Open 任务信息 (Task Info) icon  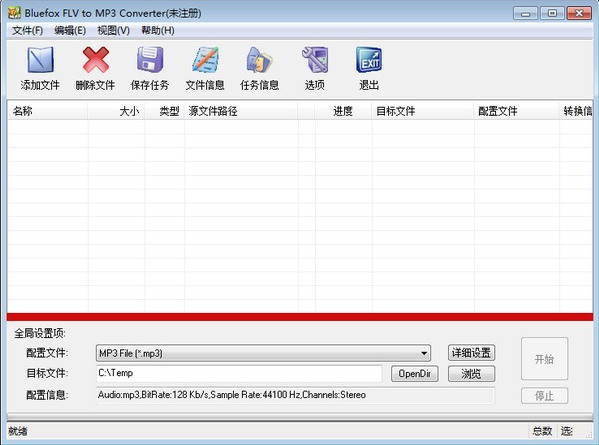(259, 60)
